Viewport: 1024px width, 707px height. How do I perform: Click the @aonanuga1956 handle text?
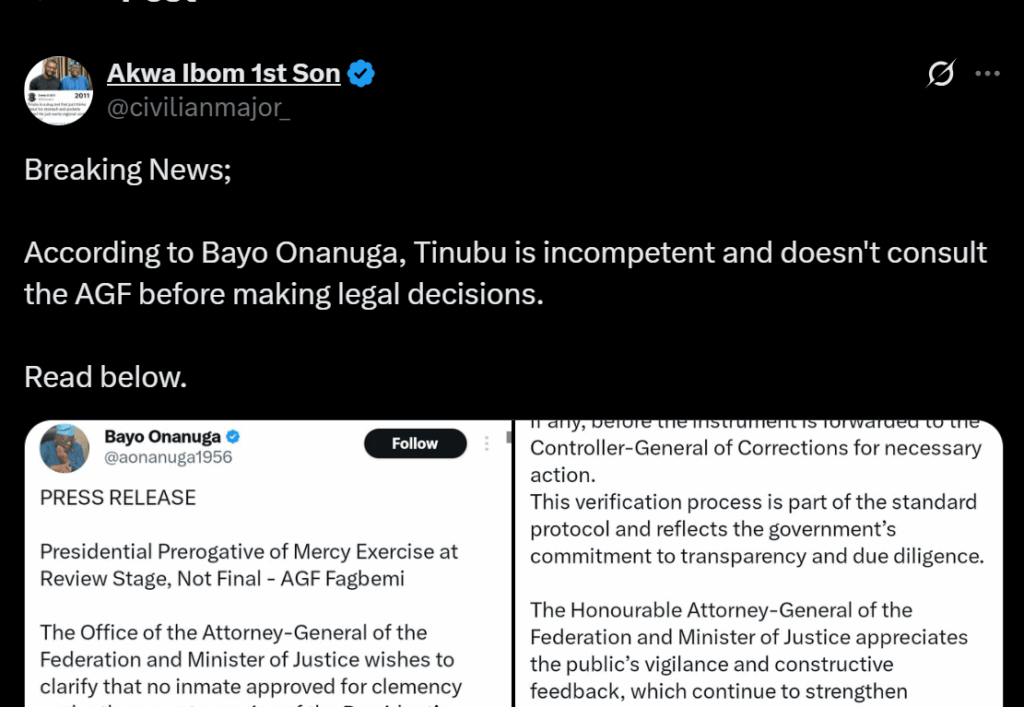[x=168, y=459]
